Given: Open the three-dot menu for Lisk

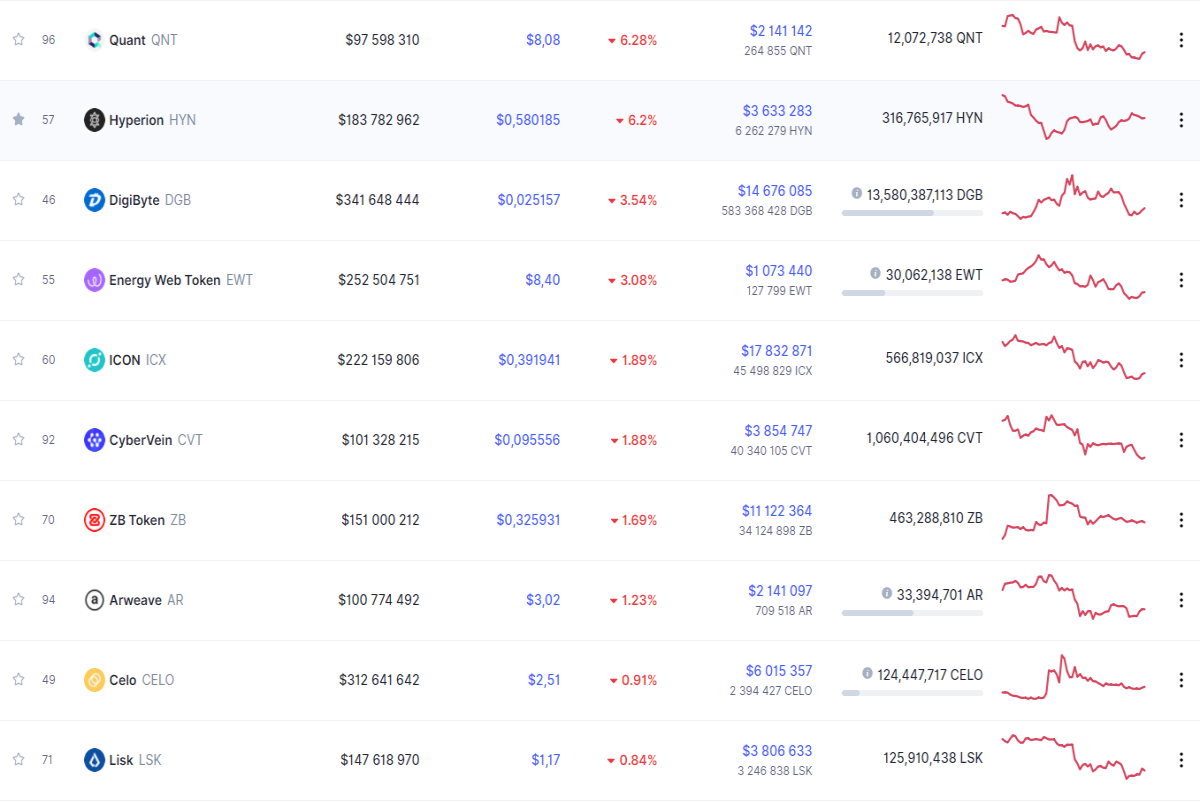Looking at the screenshot, I should (x=1181, y=760).
